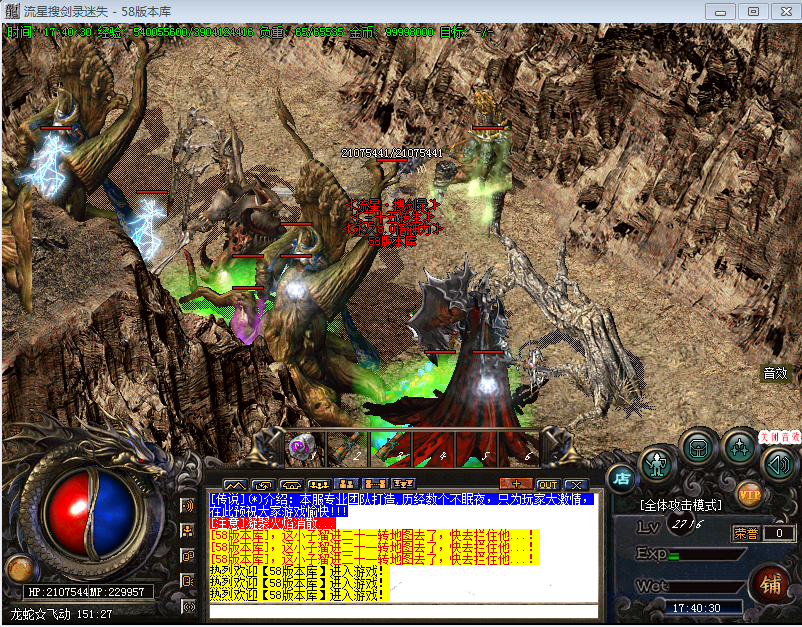Click the level number 27 16

(x=687, y=525)
